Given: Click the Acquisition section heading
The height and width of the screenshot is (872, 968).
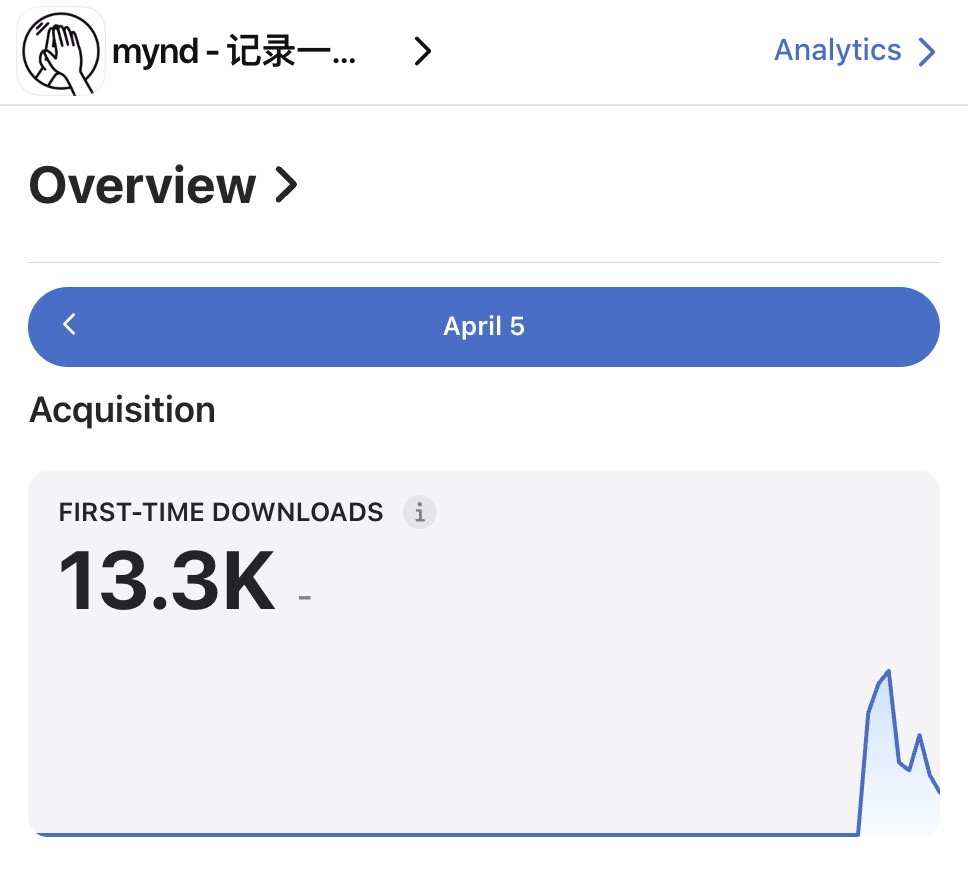Looking at the screenshot, I should (x=122, y=410).
